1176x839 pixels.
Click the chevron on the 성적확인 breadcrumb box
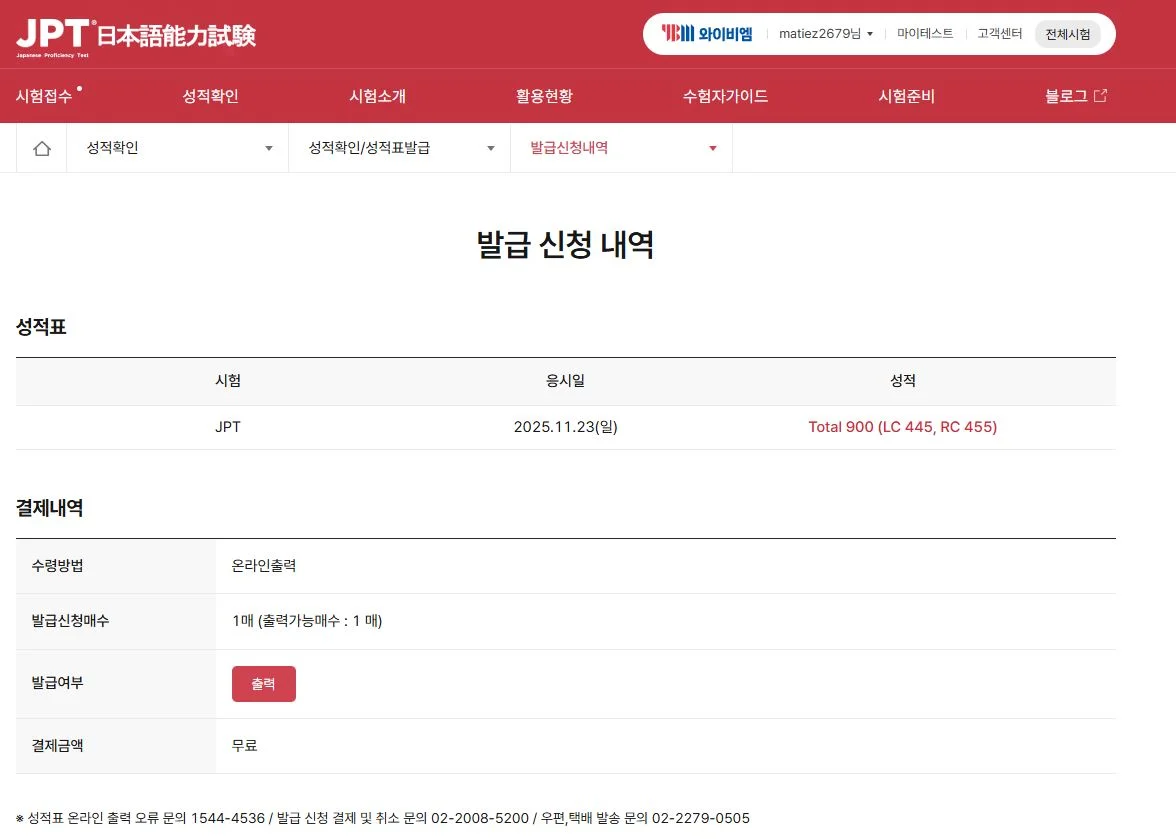[x=268, y=147]
